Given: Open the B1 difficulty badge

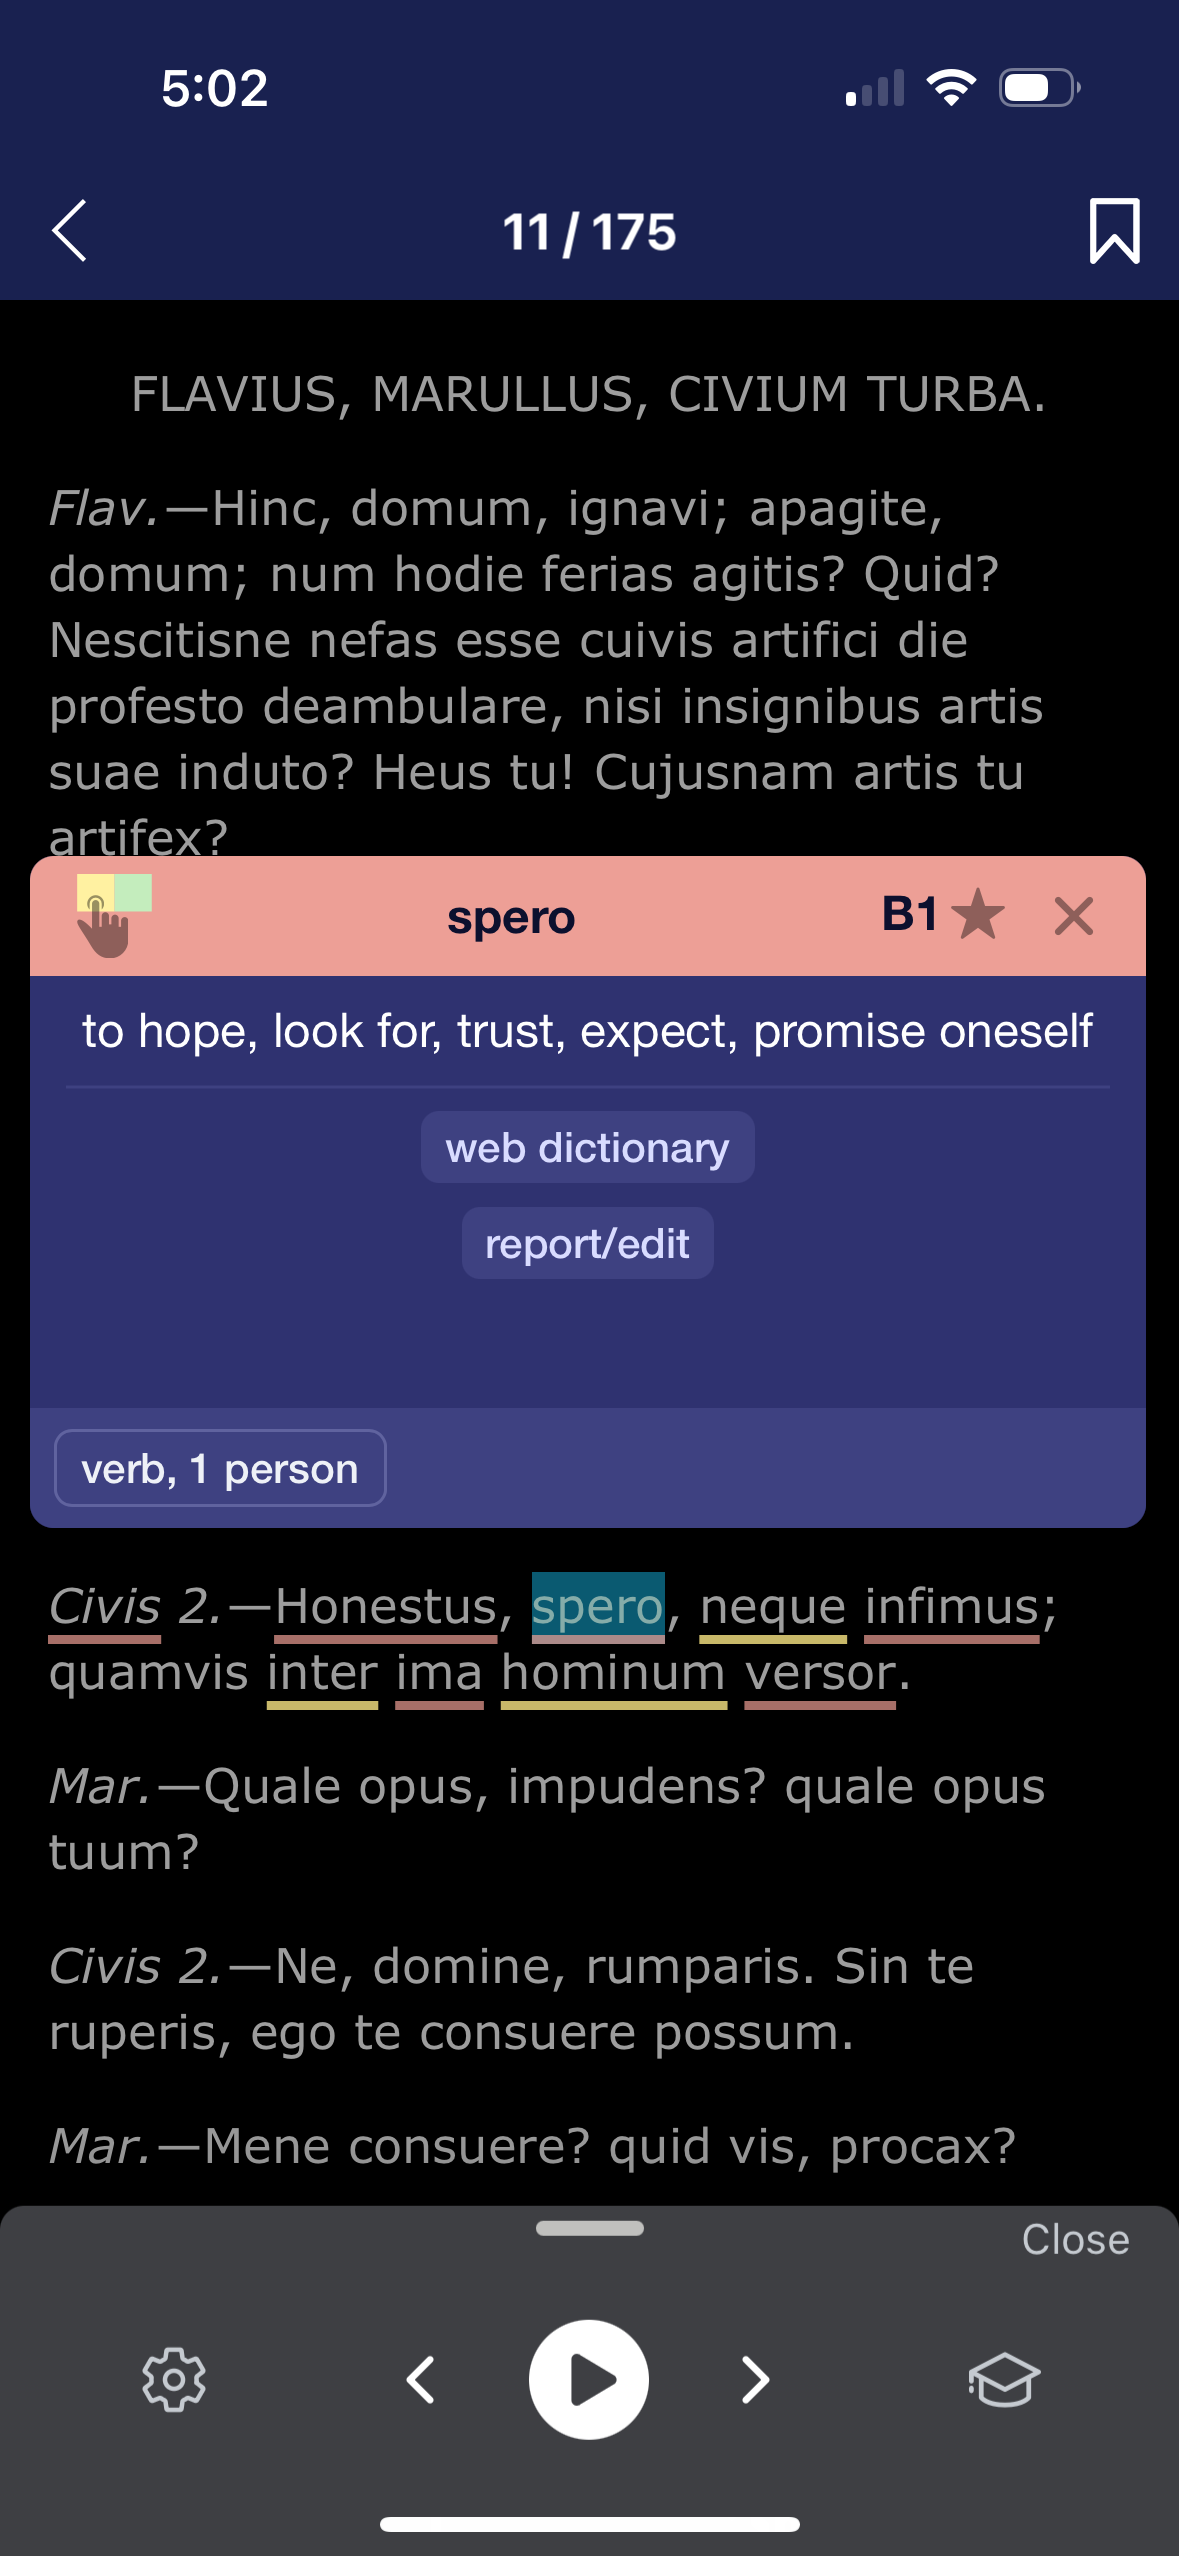Looking at the screenshot, I should [x=911, y=911].
